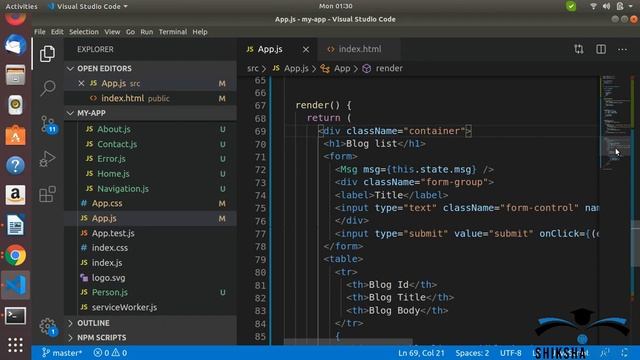Open the View menu
Viewport: 640px width, 360px height.
coord(112,32)
